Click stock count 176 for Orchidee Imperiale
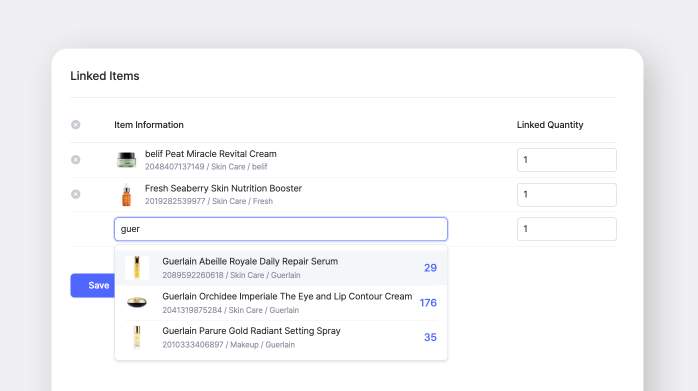This screenshot has height=391, width=698. [x=428, y=303]
